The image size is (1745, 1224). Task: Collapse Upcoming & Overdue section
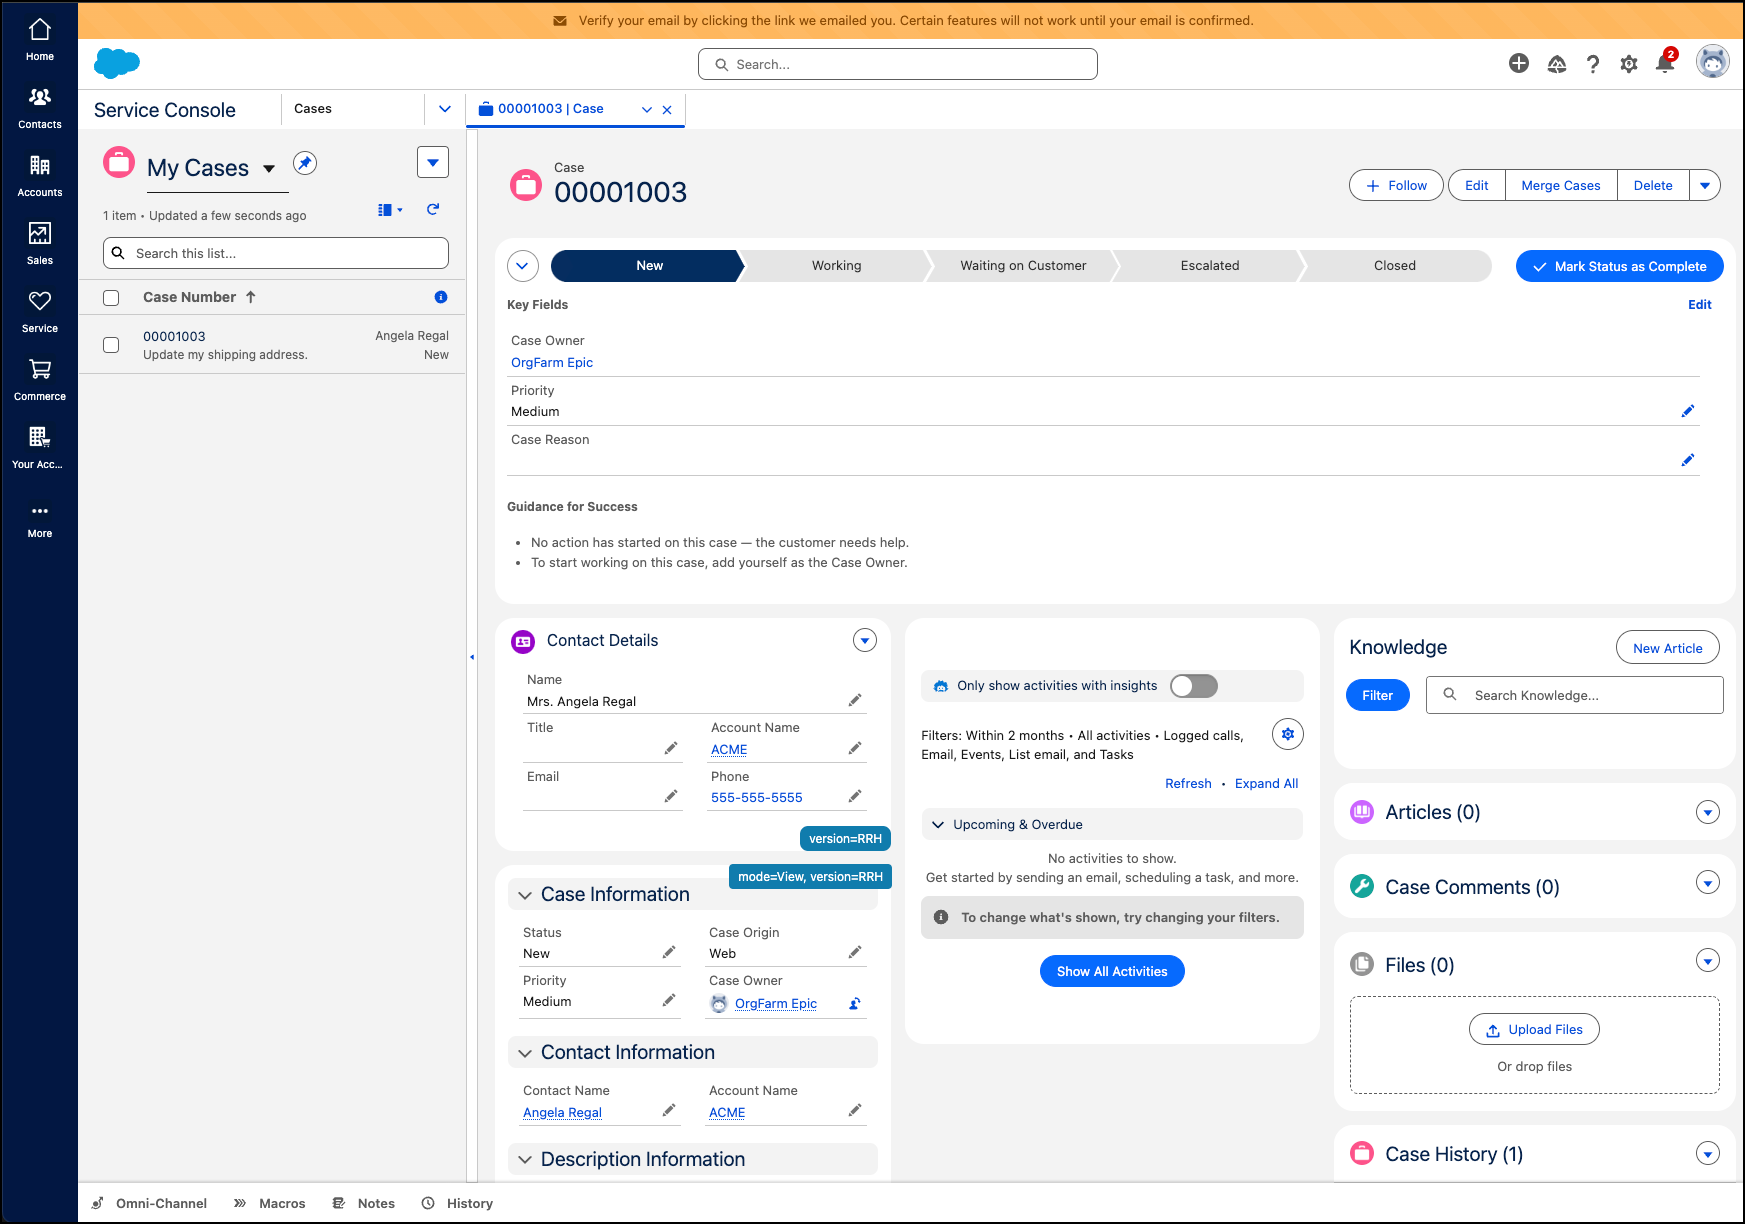[x=938, y=825]
